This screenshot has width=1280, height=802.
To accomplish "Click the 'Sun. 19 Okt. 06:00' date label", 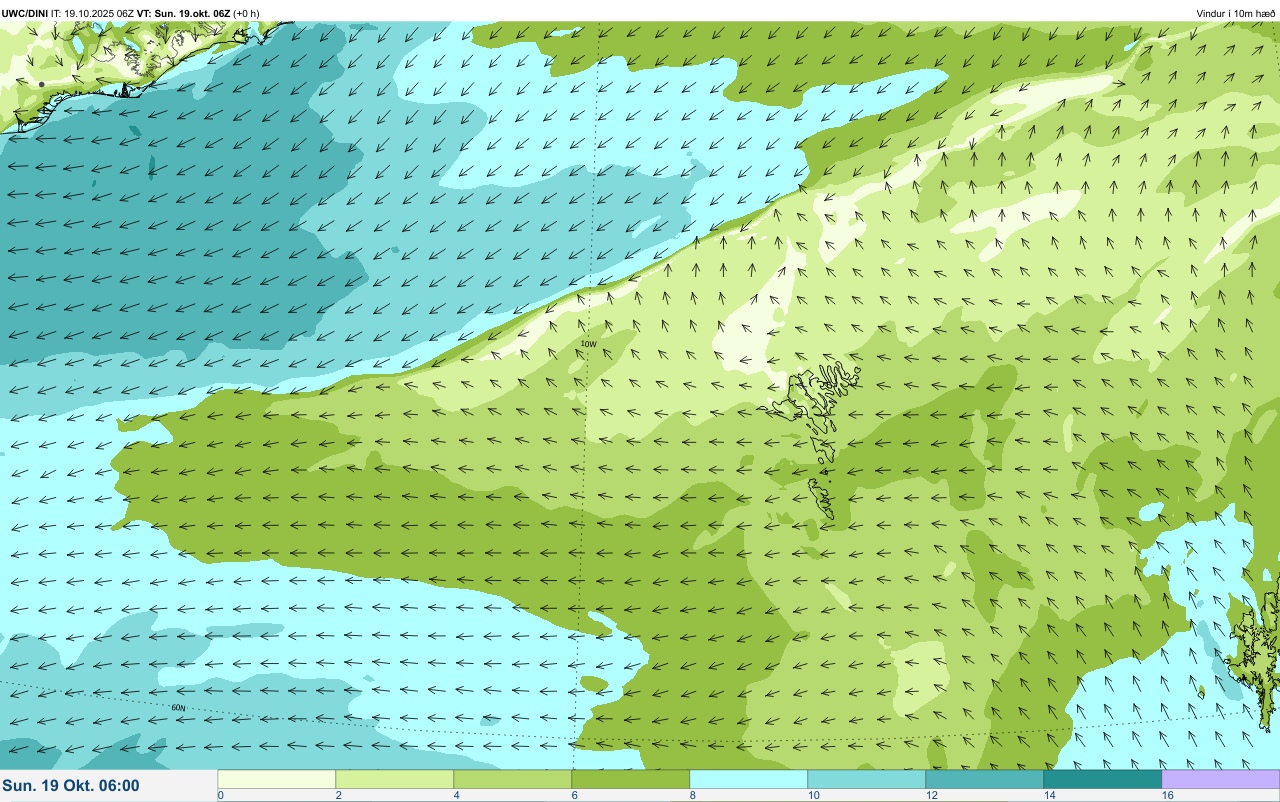I will pos(71,786).
